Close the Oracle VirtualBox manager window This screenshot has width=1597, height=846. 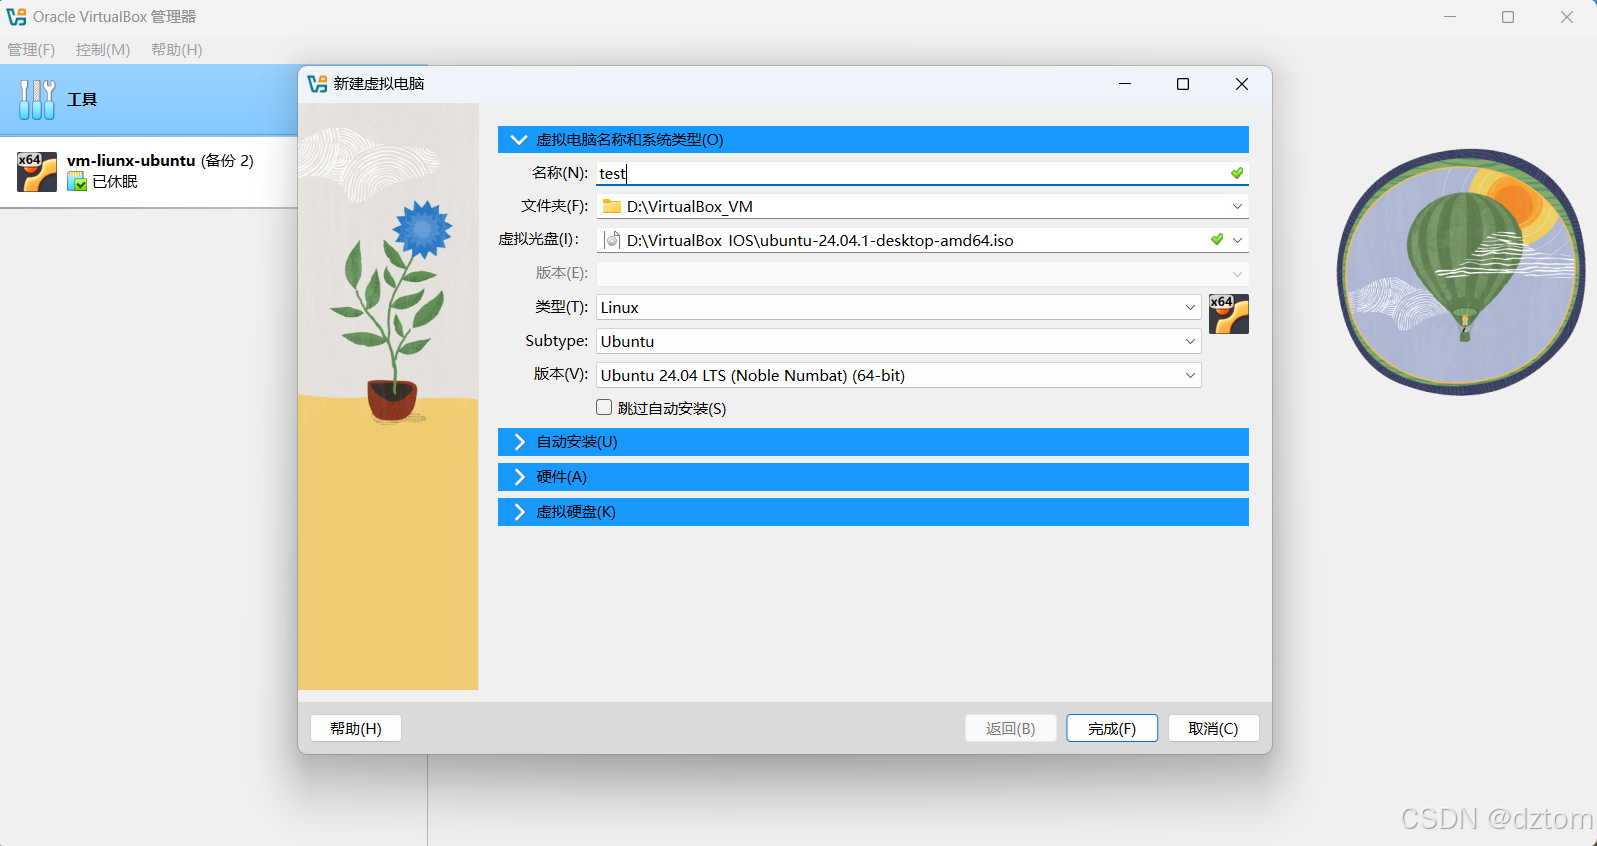coord(1567,17)
